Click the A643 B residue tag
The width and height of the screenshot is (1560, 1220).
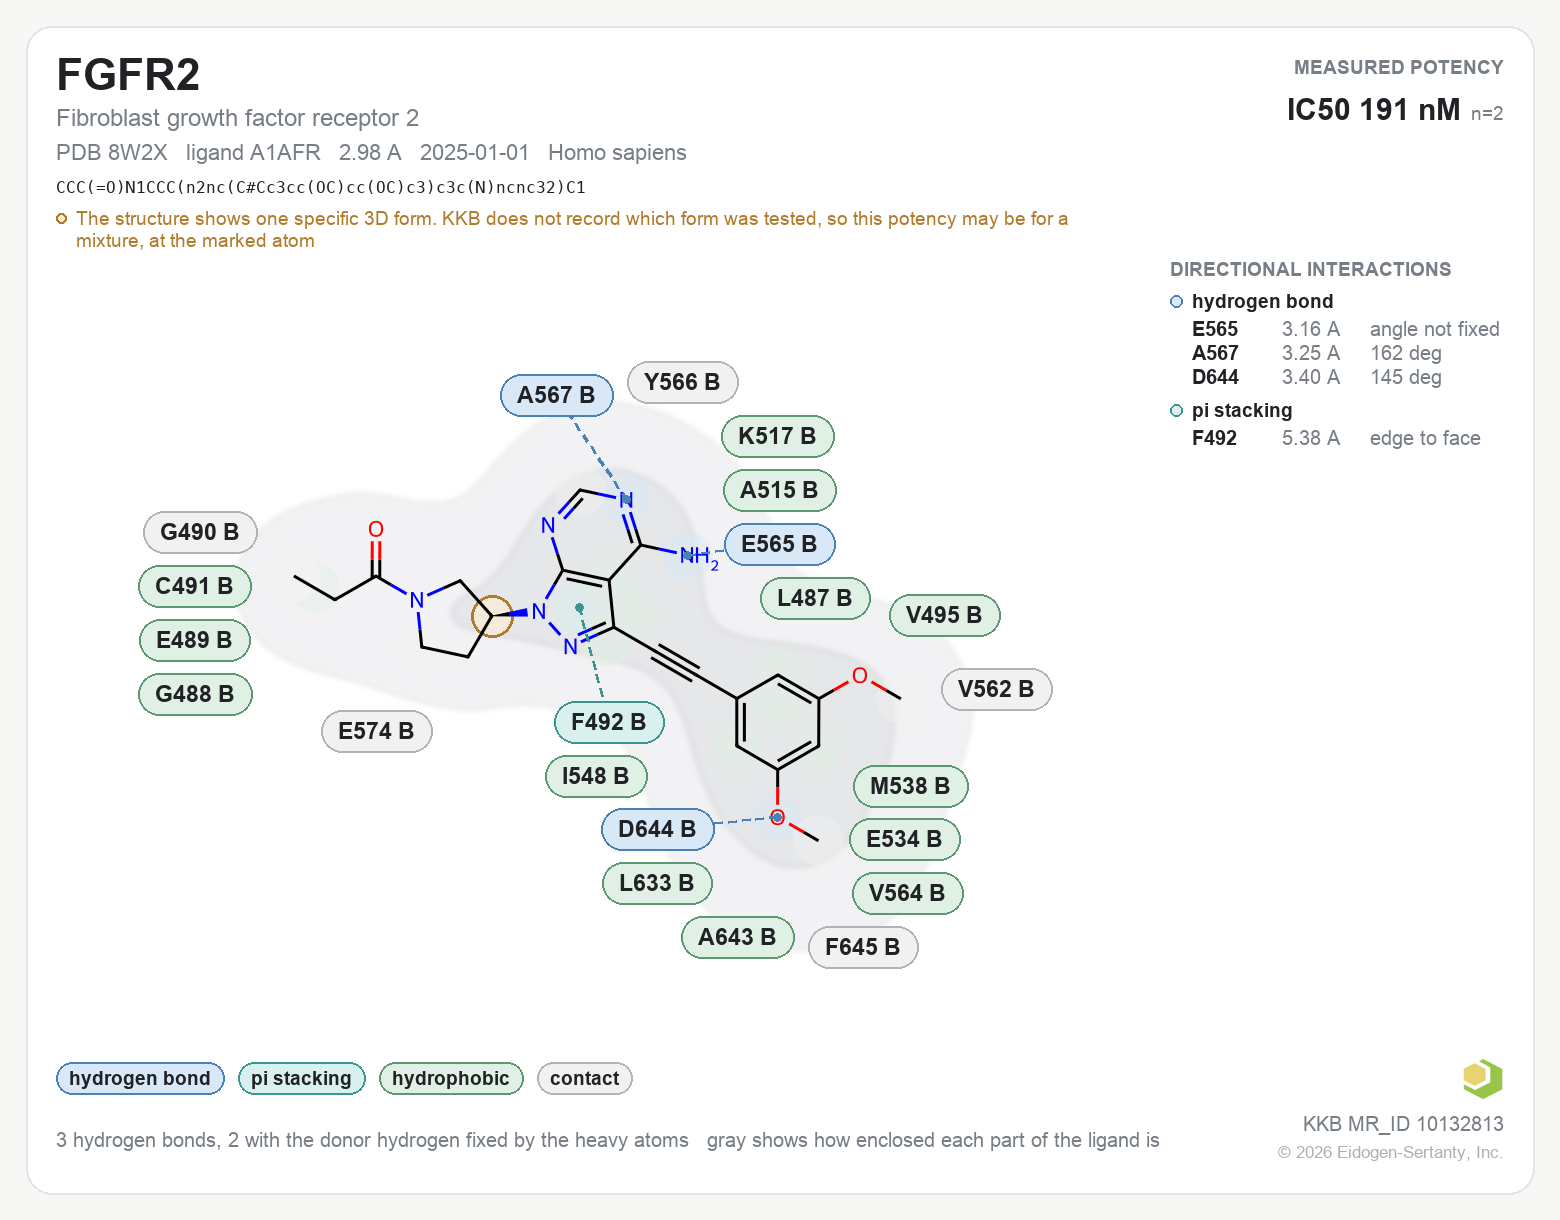click(737, 937)
